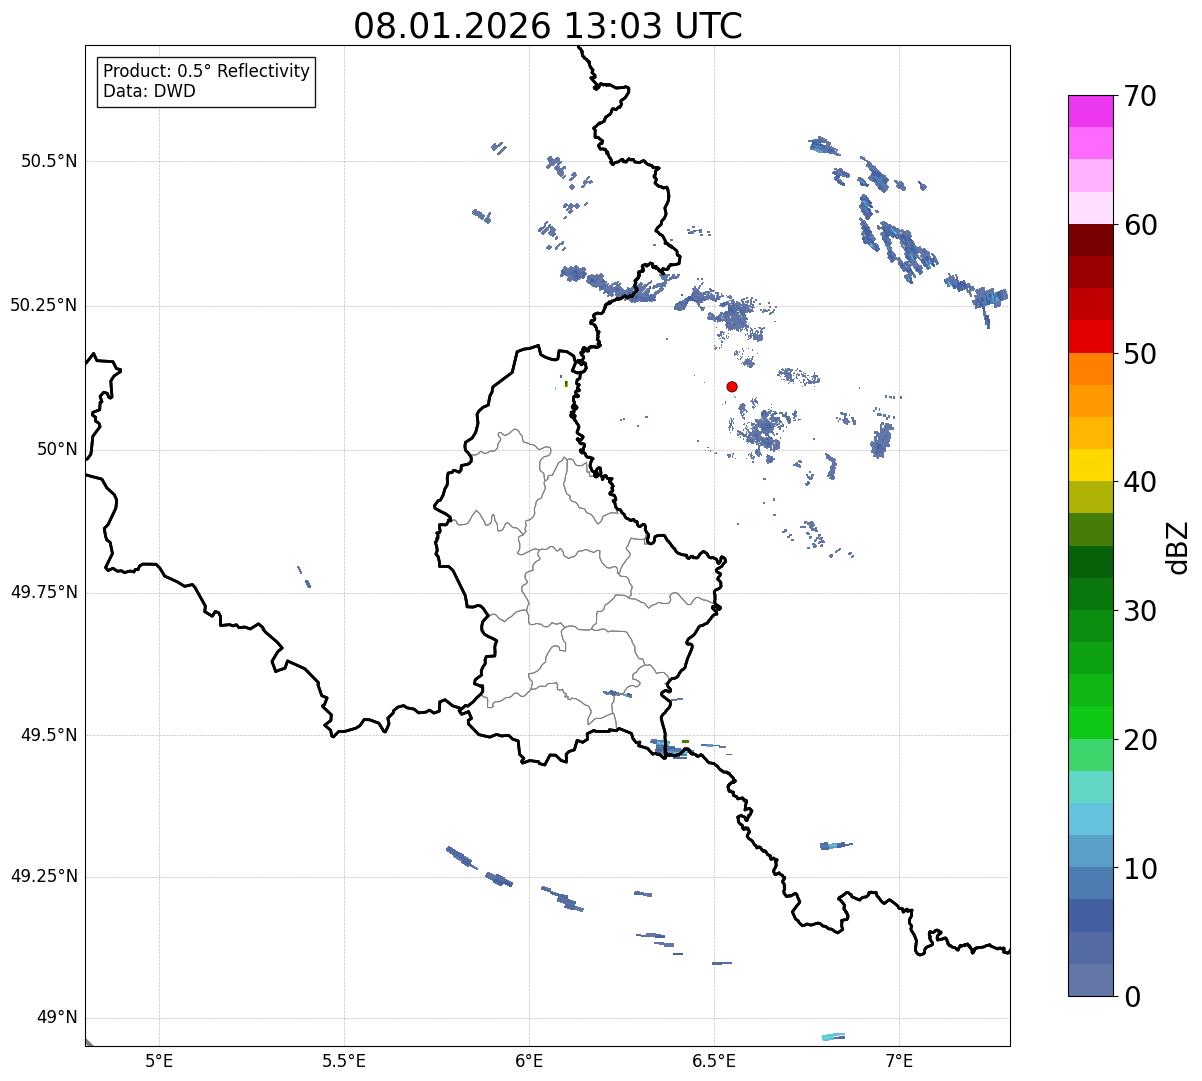Click the 'dBZ' colorbar axis label
The image size is (1202, 1081).
(x=1178, y=547)
